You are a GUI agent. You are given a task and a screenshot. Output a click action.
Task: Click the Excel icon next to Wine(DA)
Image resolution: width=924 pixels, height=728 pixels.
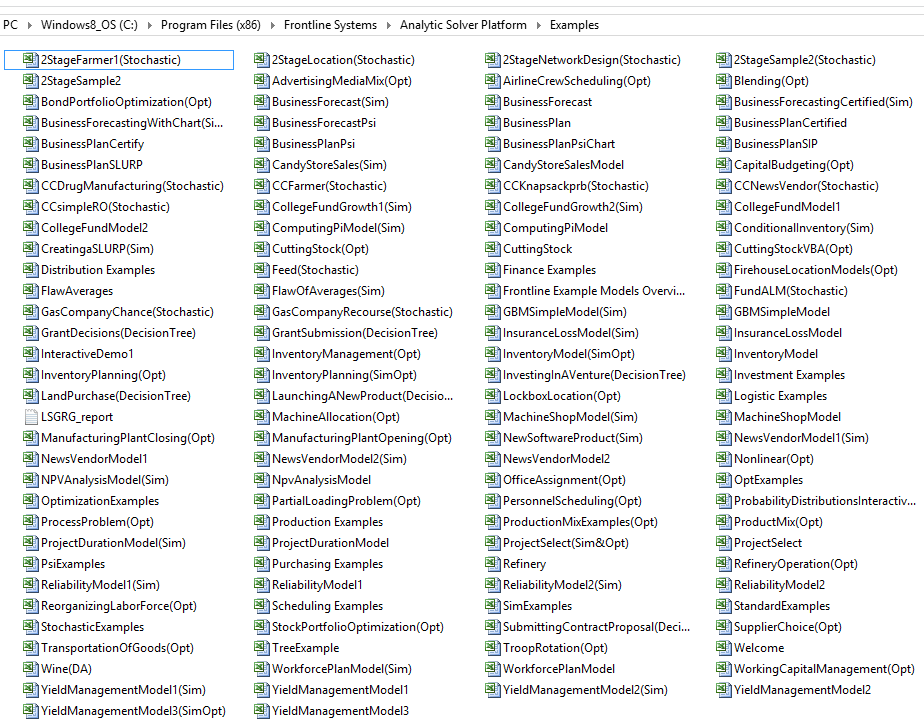30,669
